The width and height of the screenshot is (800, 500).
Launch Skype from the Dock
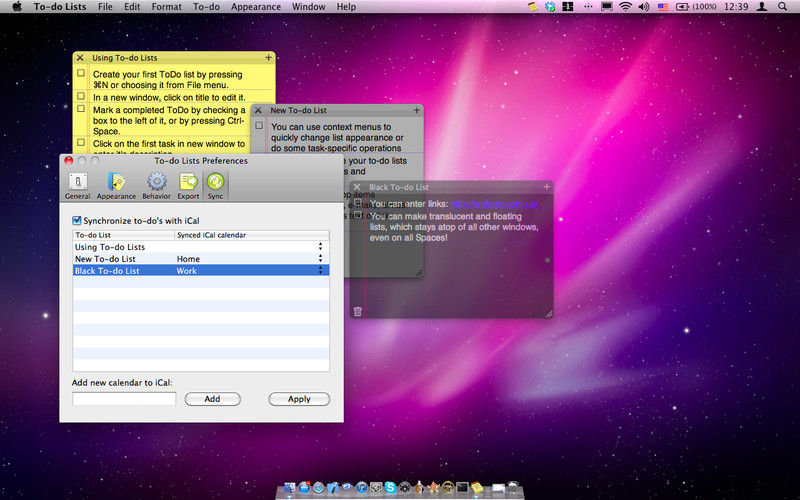tap(391, 488)
